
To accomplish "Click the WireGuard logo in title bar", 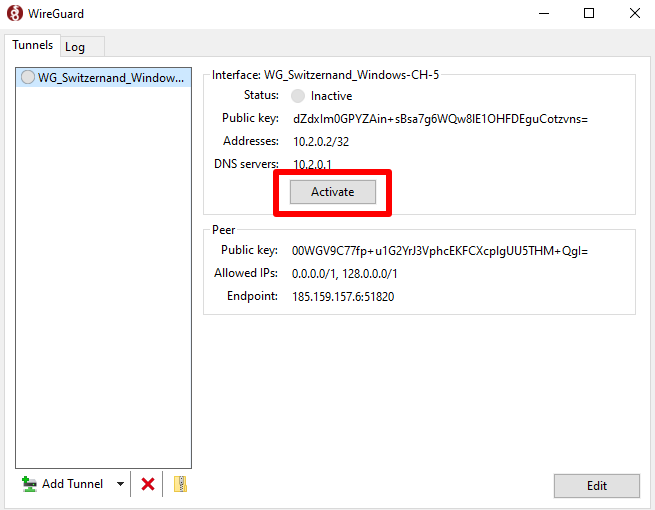I will 15,13.
